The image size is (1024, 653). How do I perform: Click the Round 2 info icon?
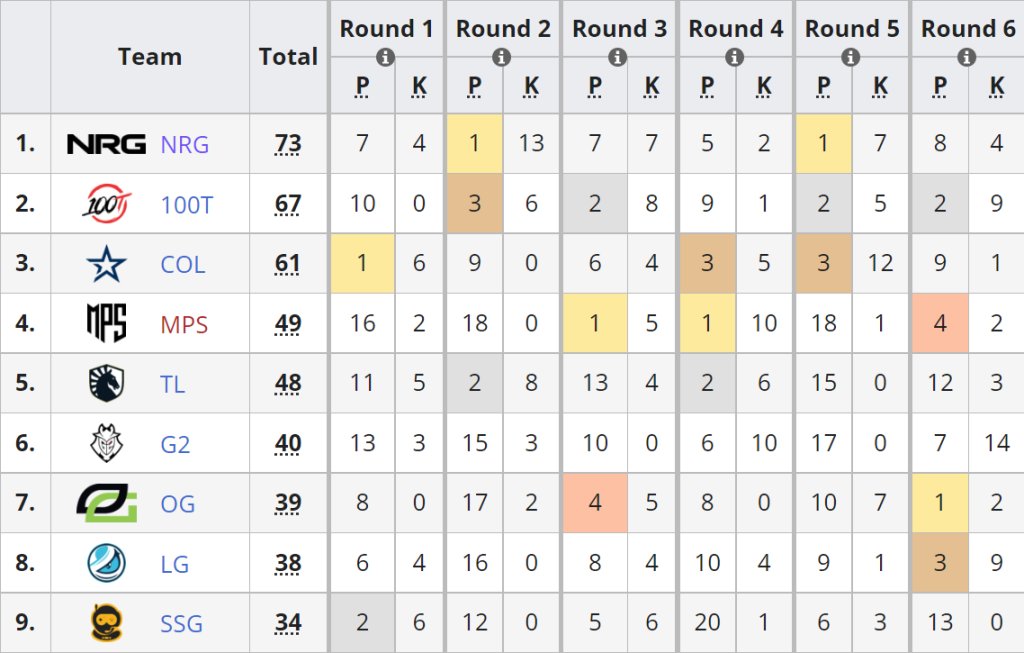(502, 57)
